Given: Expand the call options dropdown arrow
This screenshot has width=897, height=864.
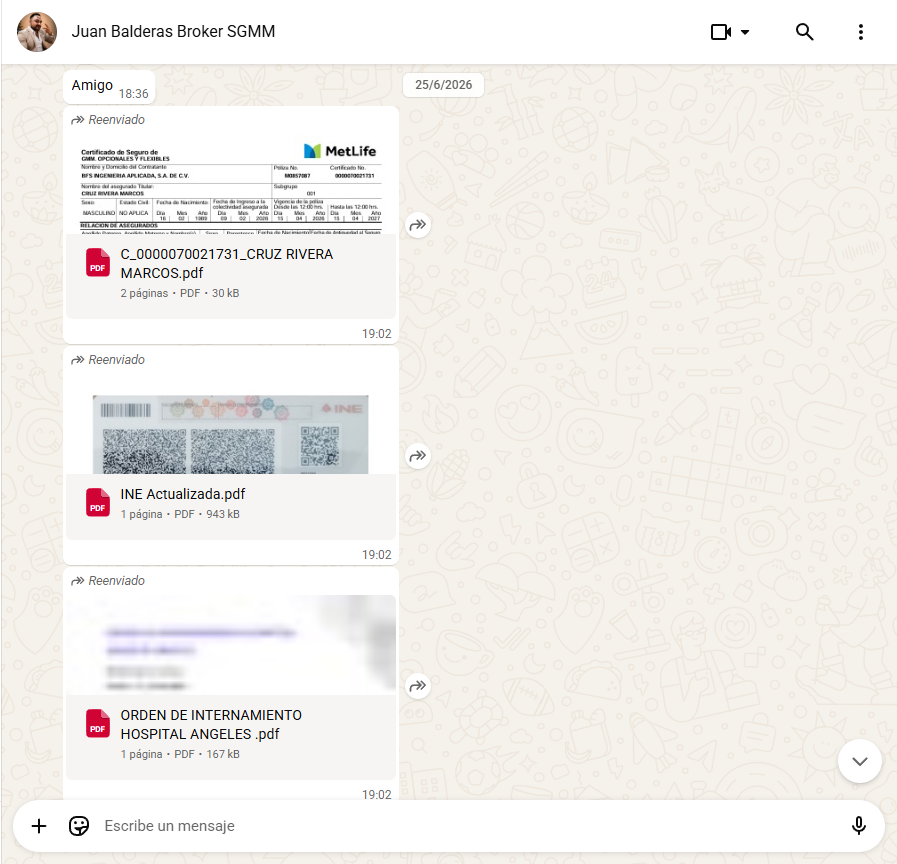Looking at the screenshot, I should (x=745, y=32).
